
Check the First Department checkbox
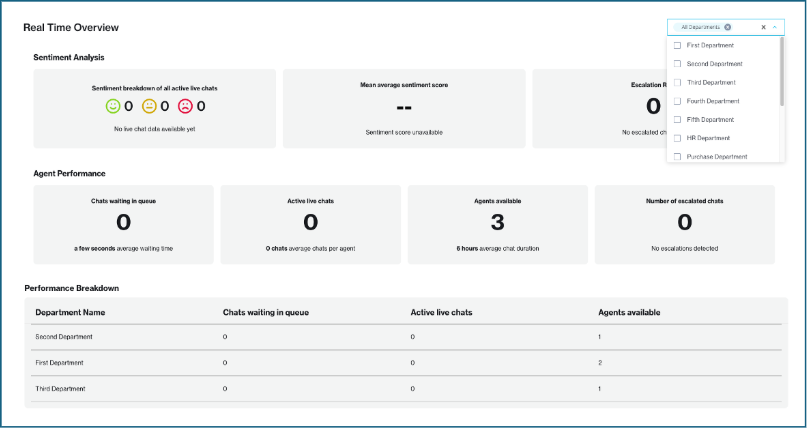tap(677, 45)
